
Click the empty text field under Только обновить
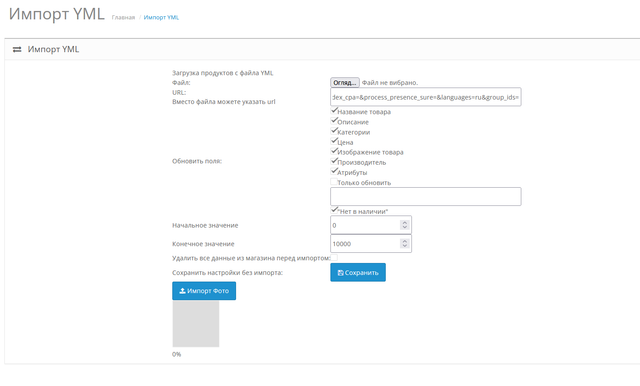click(425, 197)
